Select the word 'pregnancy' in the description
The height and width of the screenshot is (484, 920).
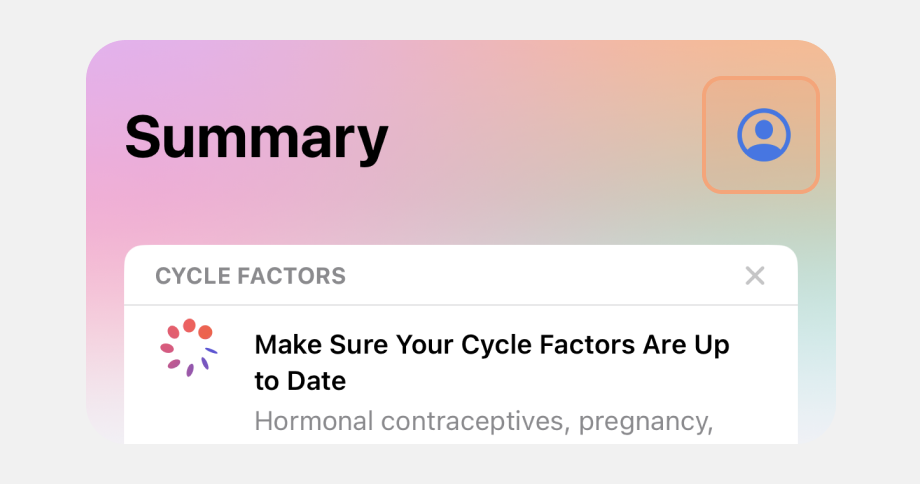pos(645,422)
